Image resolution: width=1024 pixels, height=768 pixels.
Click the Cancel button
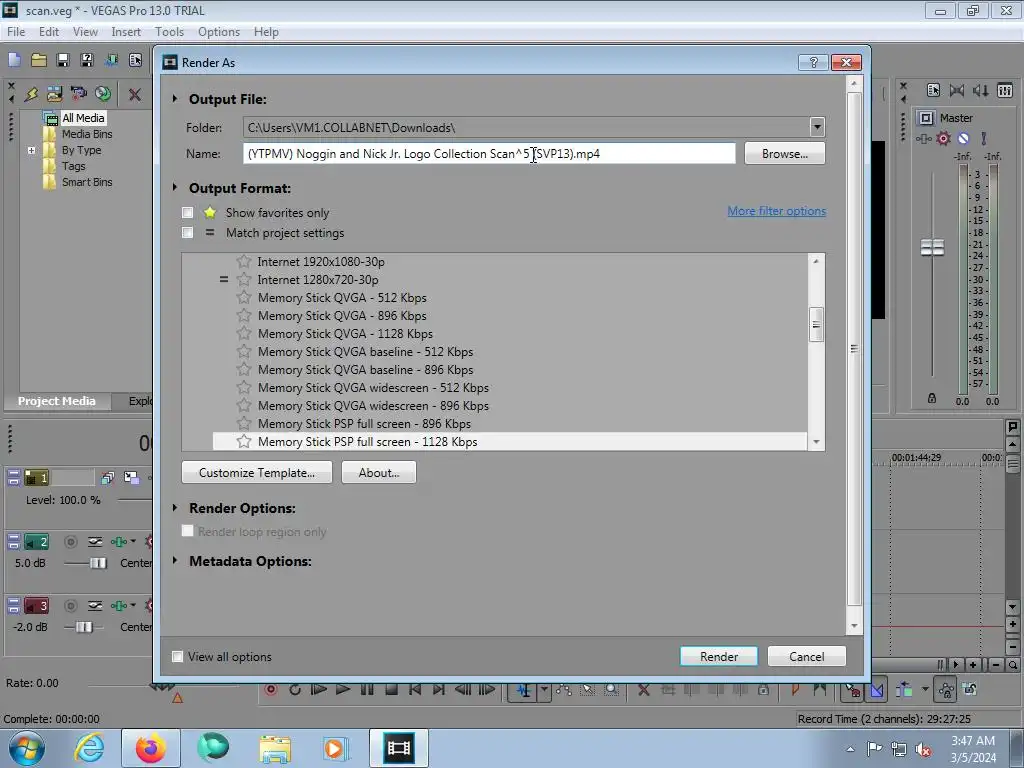click(807, 656)
